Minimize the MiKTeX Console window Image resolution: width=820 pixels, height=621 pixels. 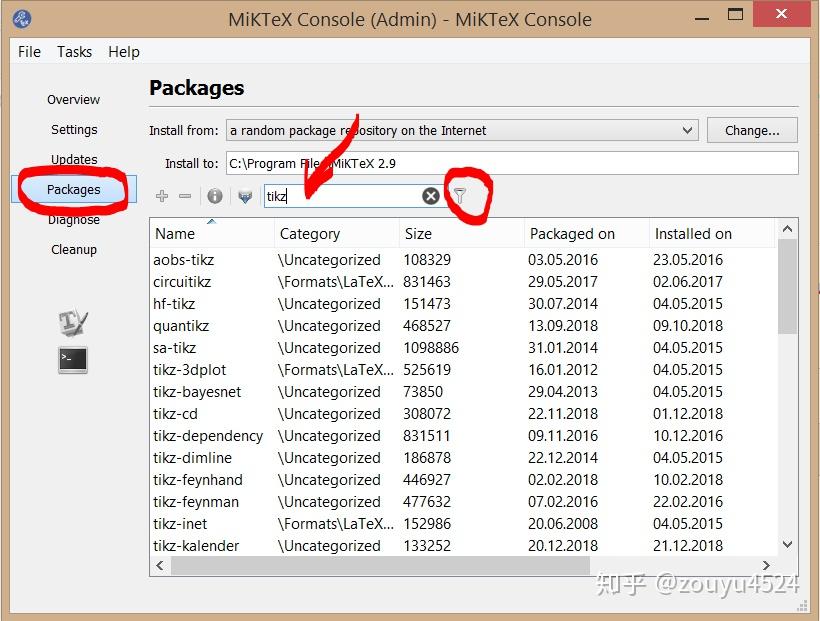pos(702,17)
